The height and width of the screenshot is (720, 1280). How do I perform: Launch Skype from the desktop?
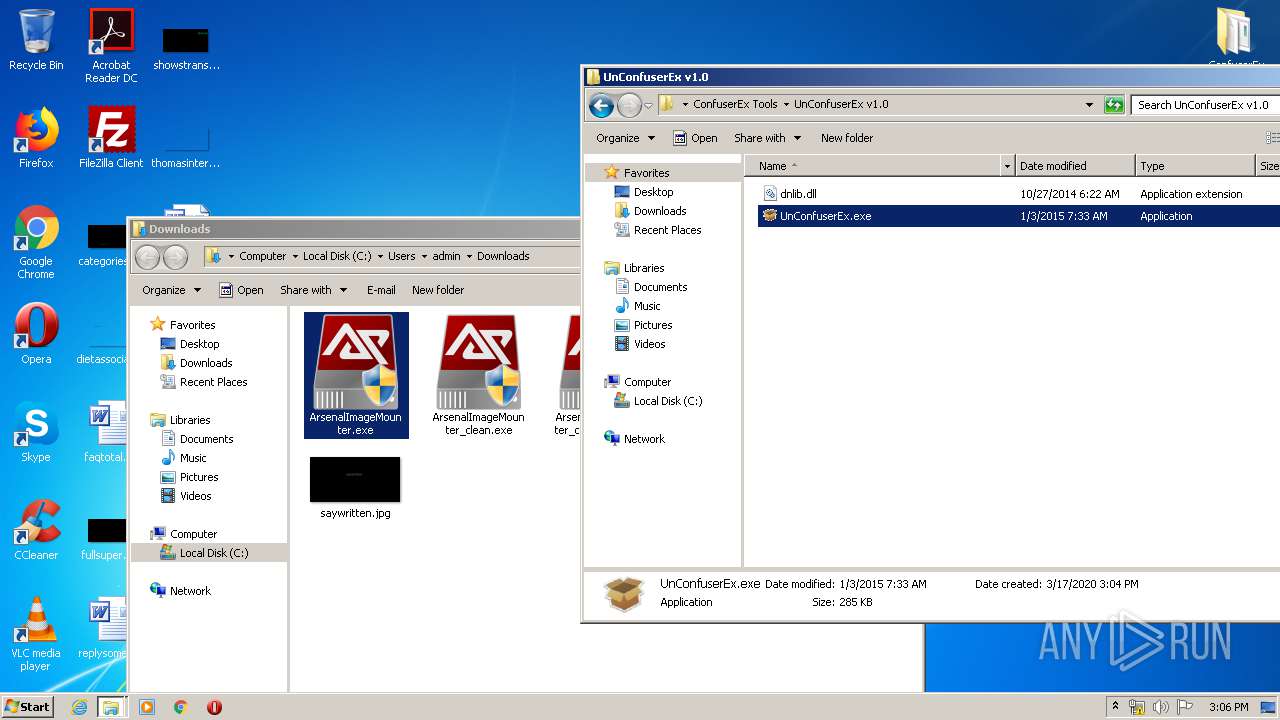click(36, 432)
